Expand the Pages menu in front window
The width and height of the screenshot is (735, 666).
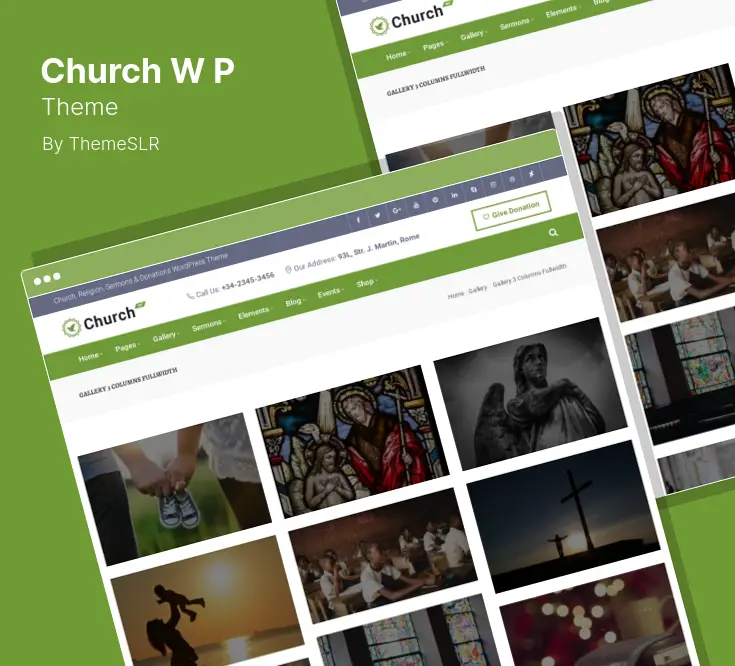[x=127, y=347]
